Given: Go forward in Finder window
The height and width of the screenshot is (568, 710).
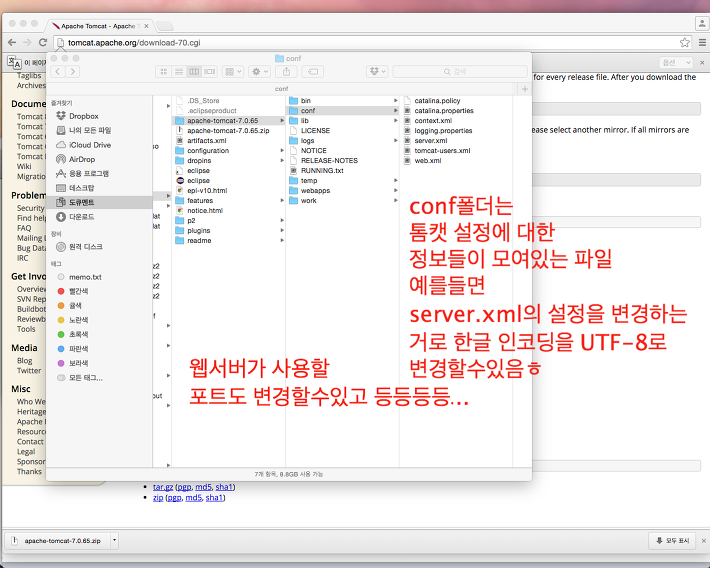Looking at the screenshot, I should (x=73, y=72).
